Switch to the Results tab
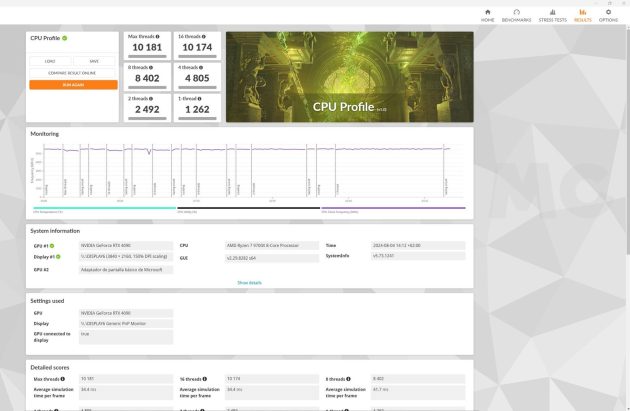The height and width of the screenshot is (411, 630). point(582,15)
